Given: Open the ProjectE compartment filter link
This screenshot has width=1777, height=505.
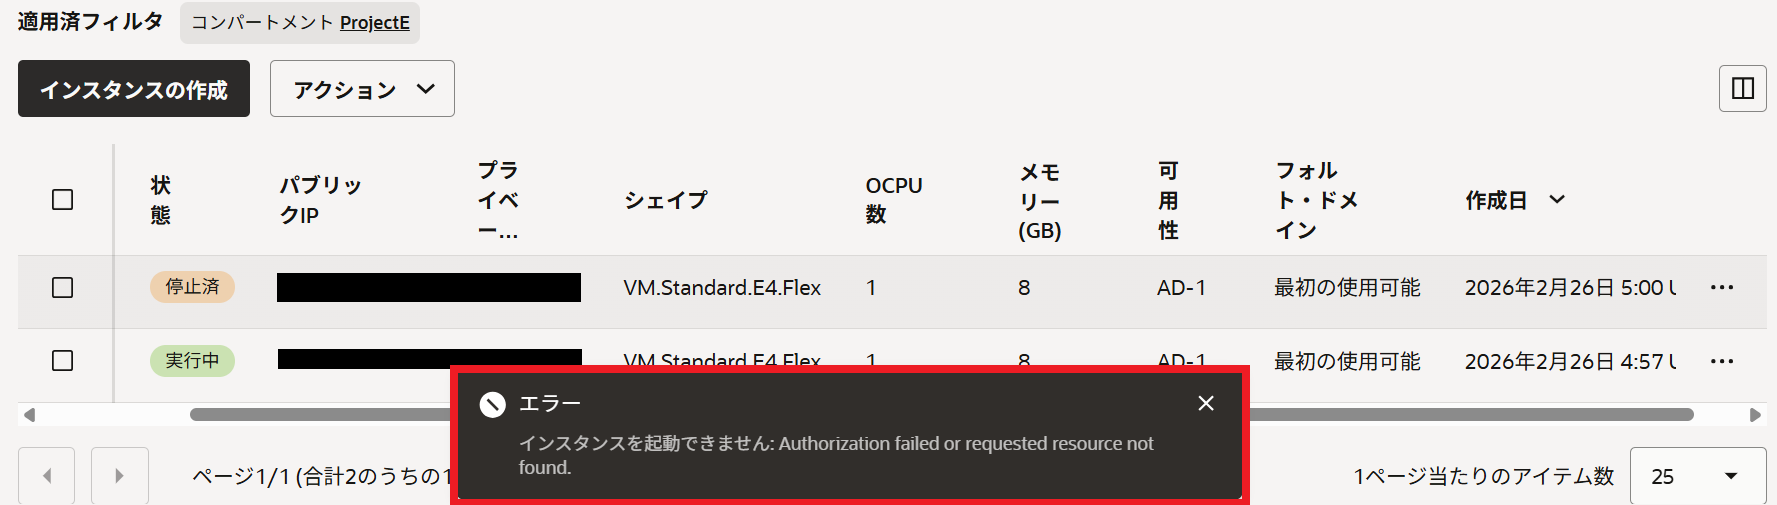Looking at the screenshot, I should 374,23.
